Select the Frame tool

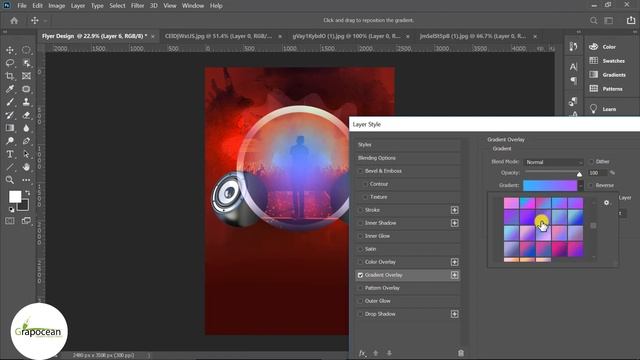(x=26, y=76)
